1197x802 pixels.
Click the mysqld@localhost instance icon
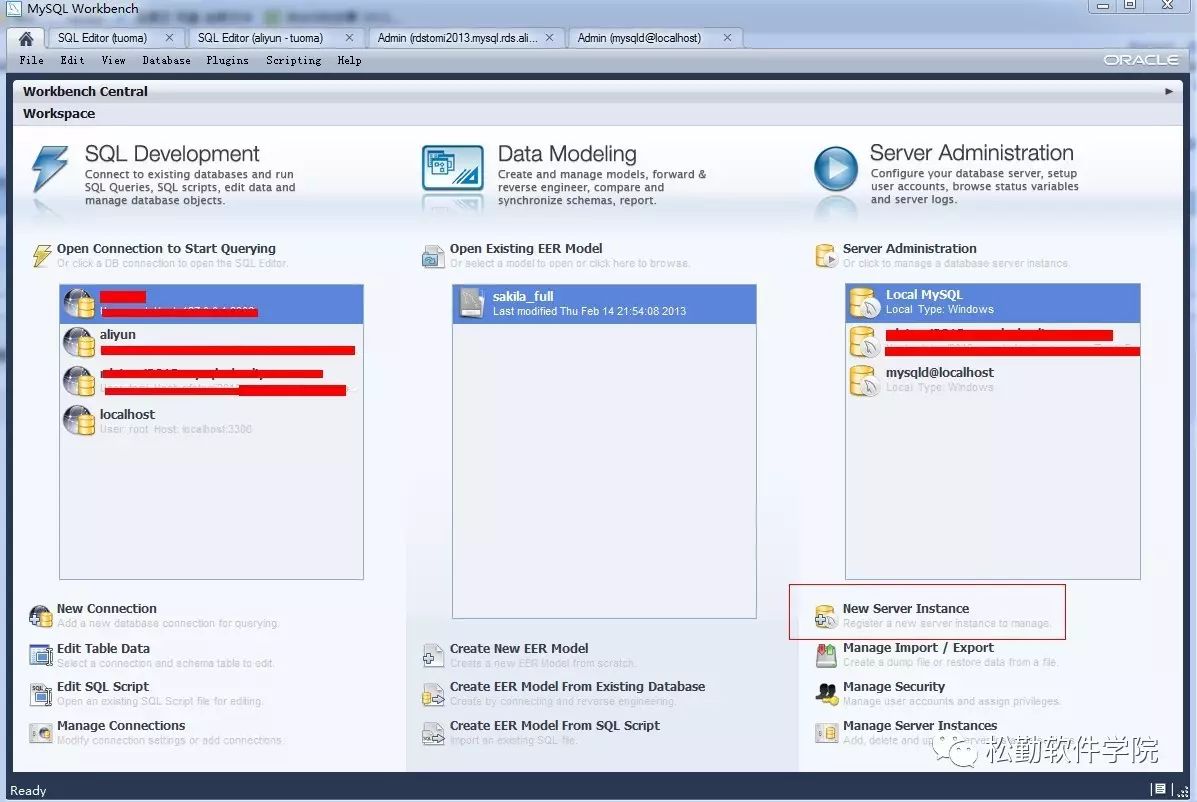point(864,380)
